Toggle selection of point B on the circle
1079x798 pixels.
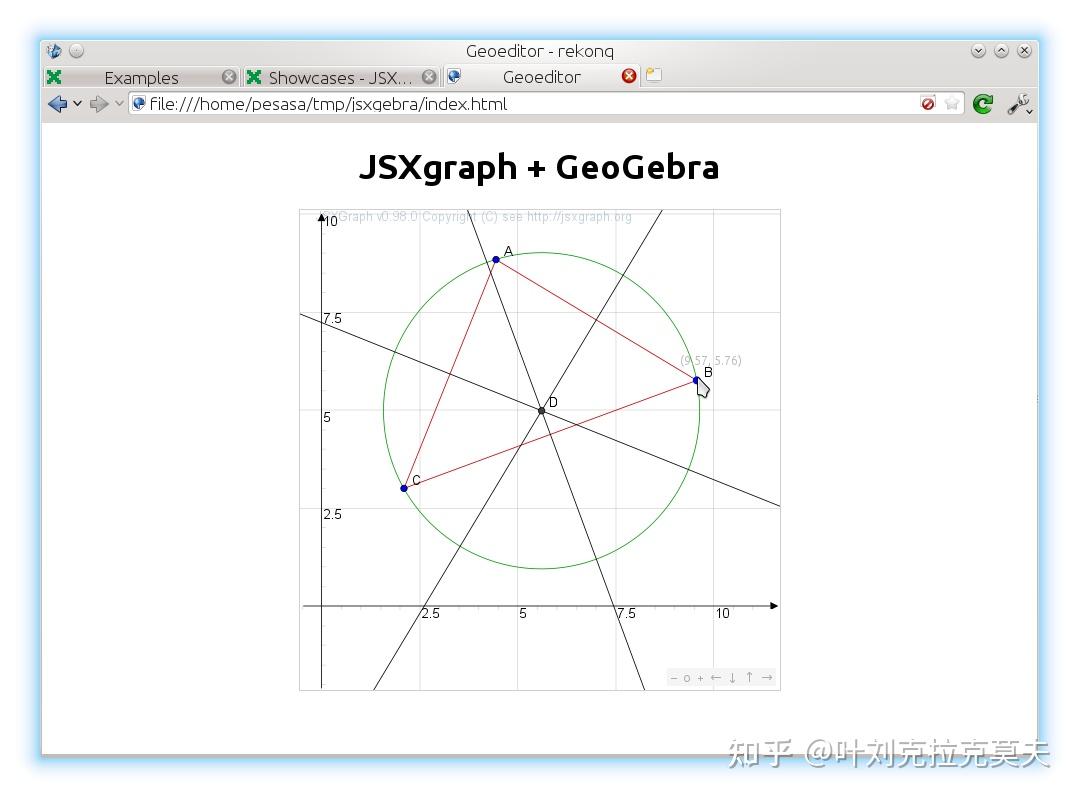(x=696, y=380)
